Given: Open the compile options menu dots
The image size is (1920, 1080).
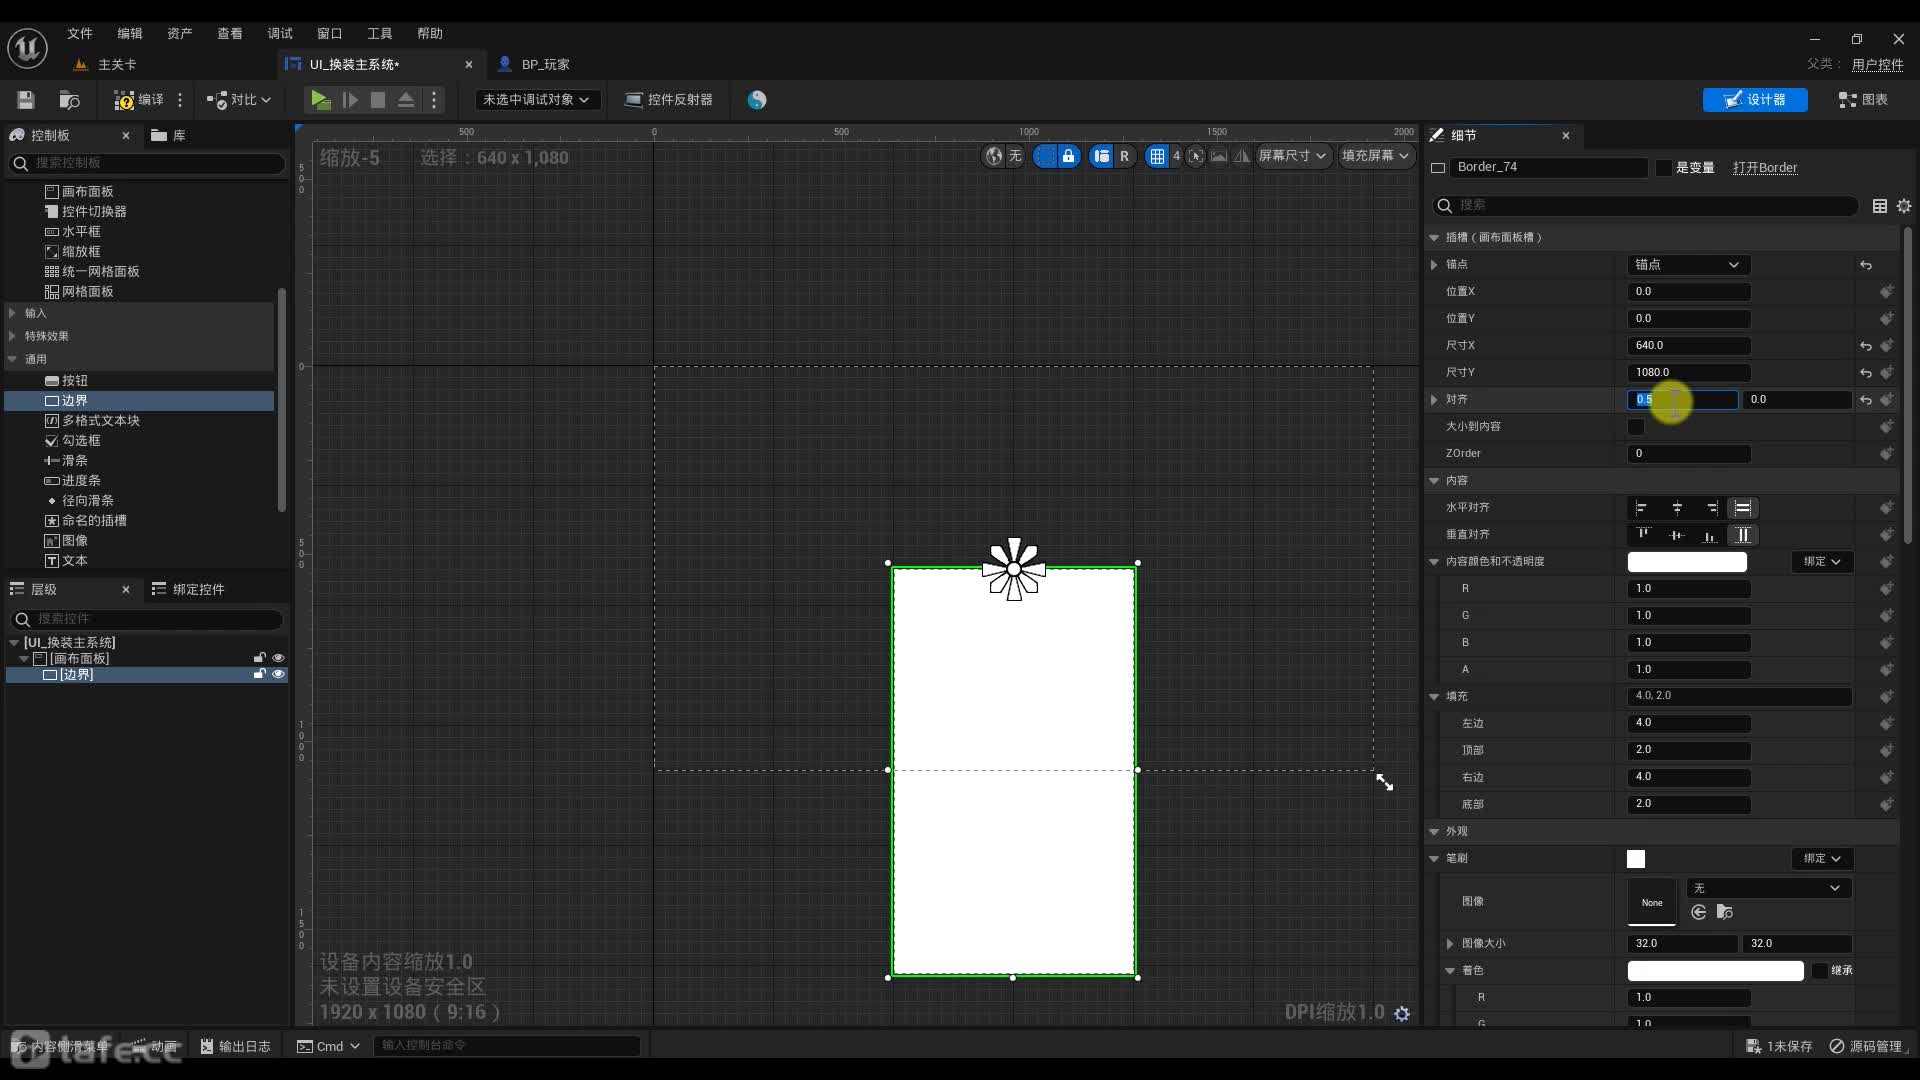Looking at the screenshot, I should tap(180, 100).
